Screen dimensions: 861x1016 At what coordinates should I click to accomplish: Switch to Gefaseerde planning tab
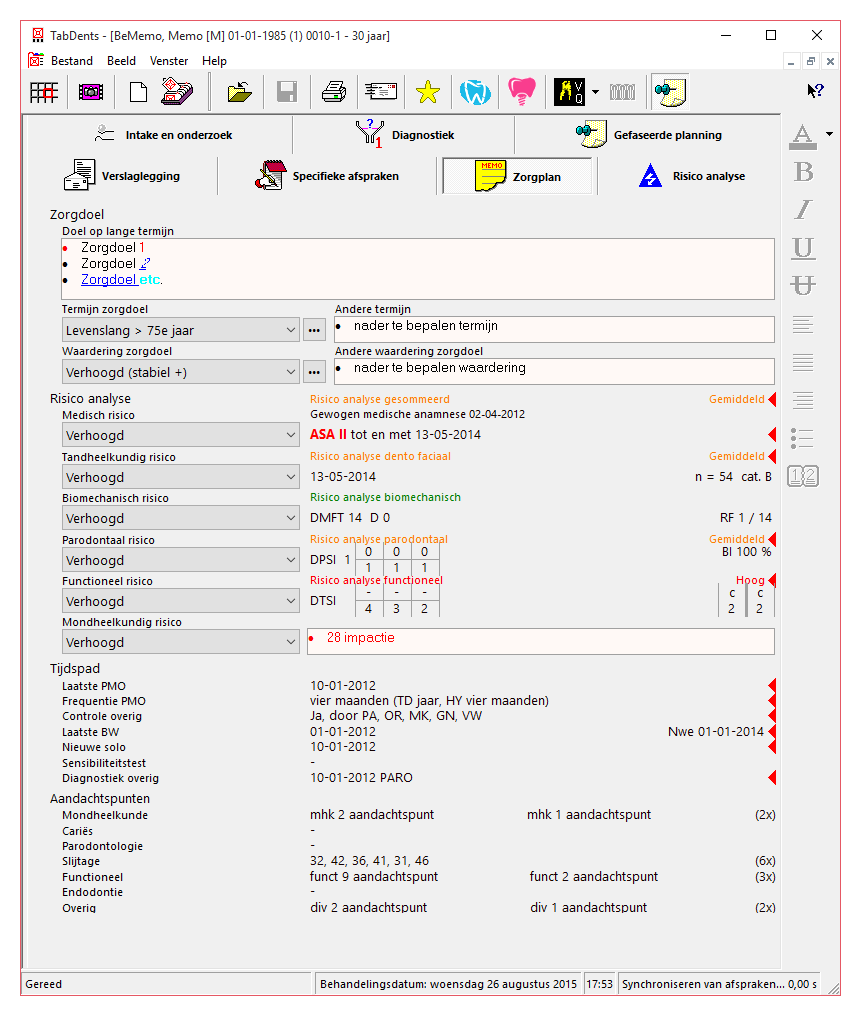648,135
